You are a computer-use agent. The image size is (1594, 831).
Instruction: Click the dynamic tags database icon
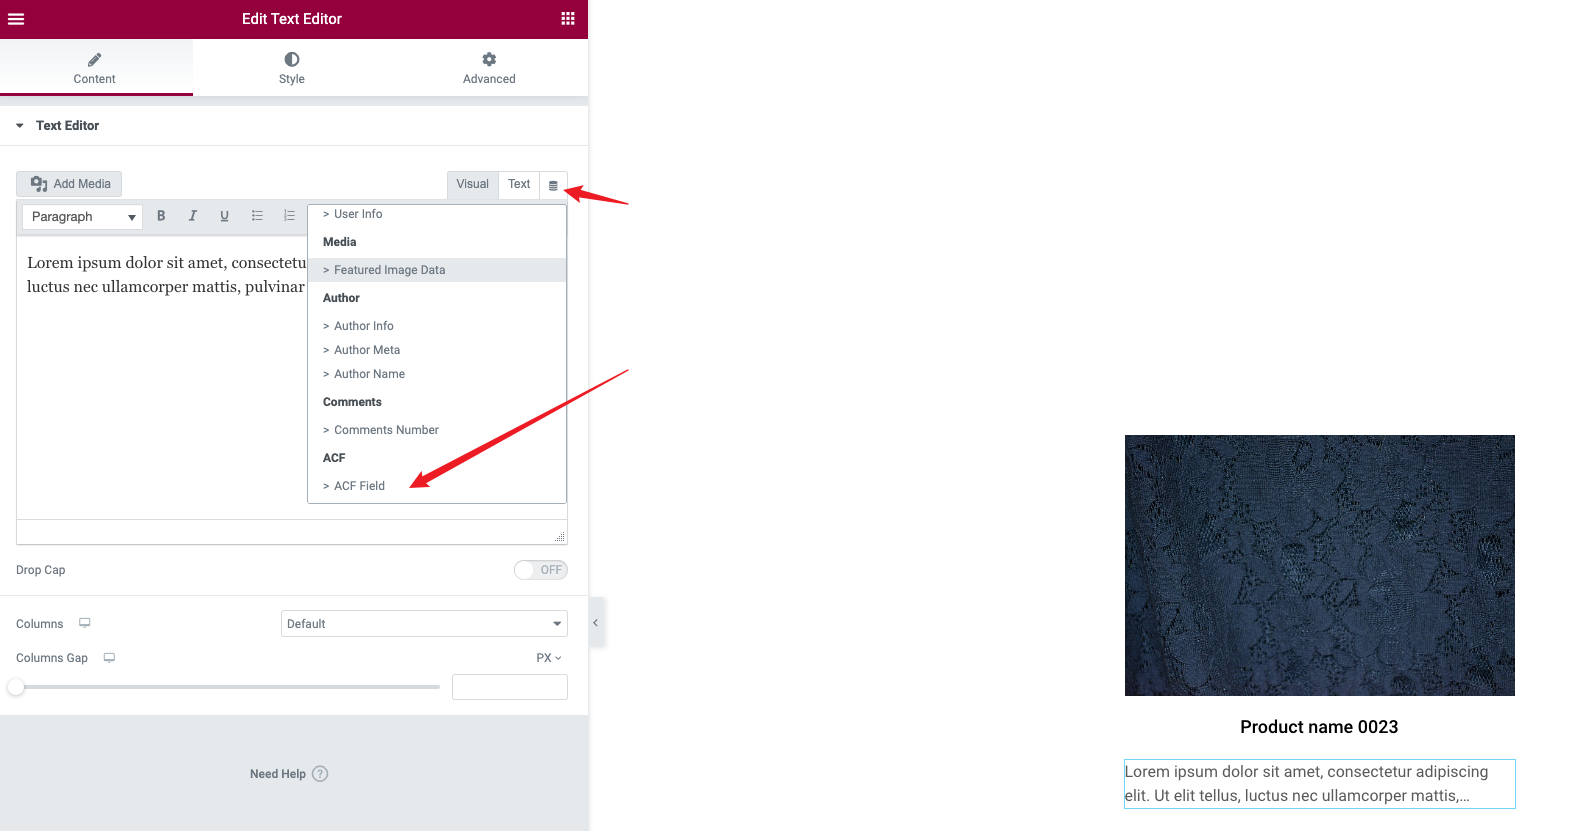click(x=553, y=185)
